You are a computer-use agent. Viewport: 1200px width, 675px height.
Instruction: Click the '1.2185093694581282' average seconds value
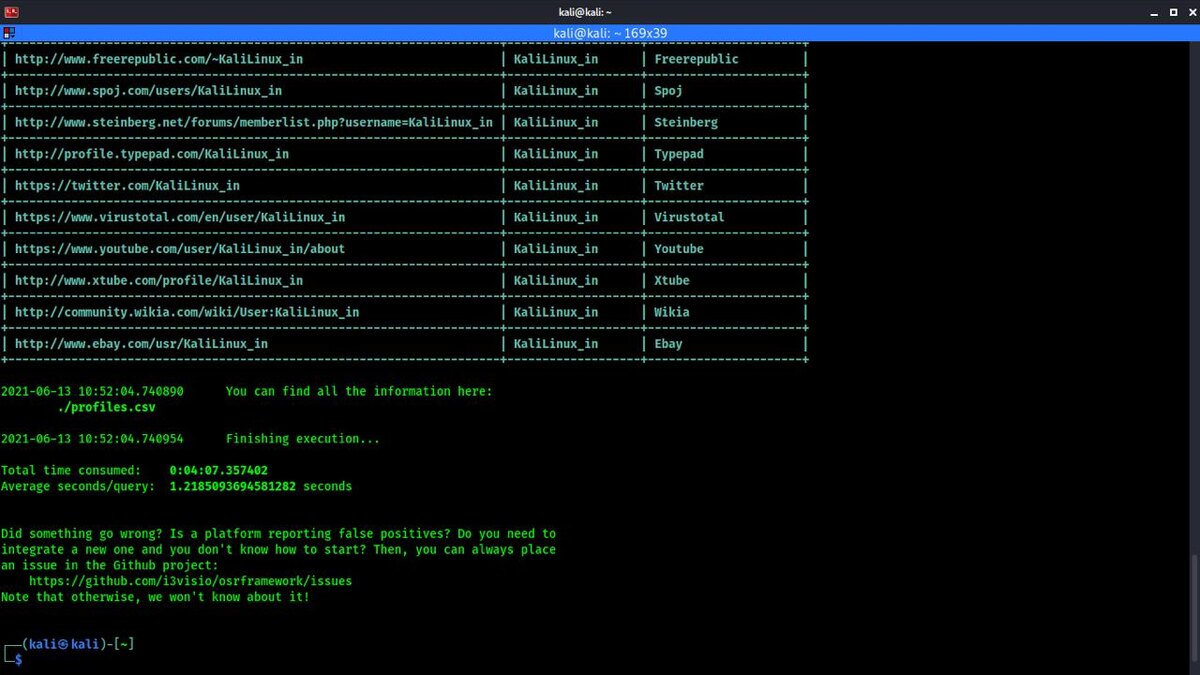click(233, 486)
